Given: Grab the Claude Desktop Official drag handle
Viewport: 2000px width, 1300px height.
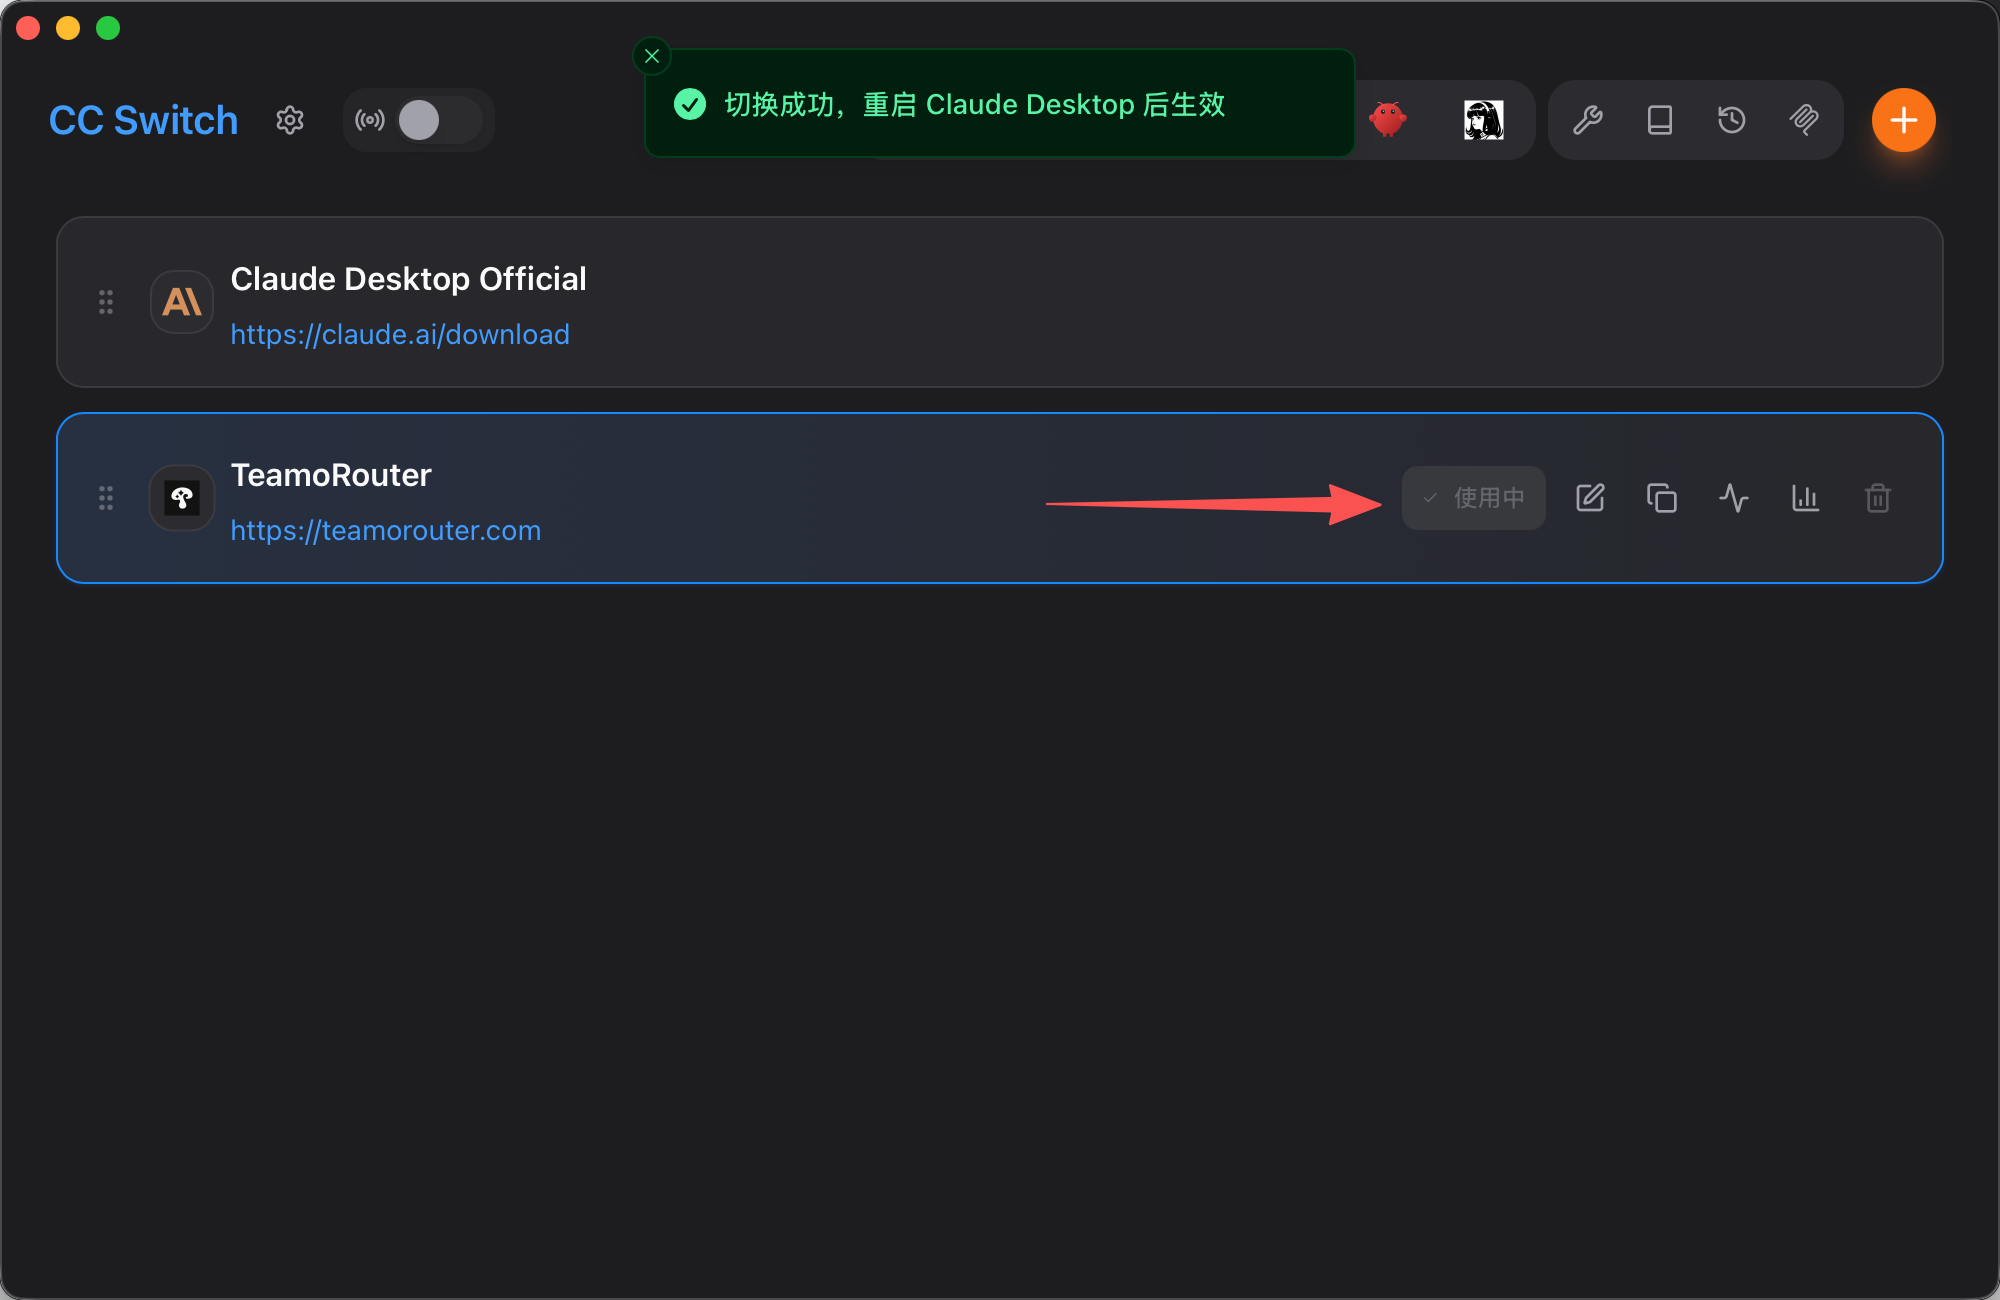Looking at the screenshot, I should pos(106,302).
